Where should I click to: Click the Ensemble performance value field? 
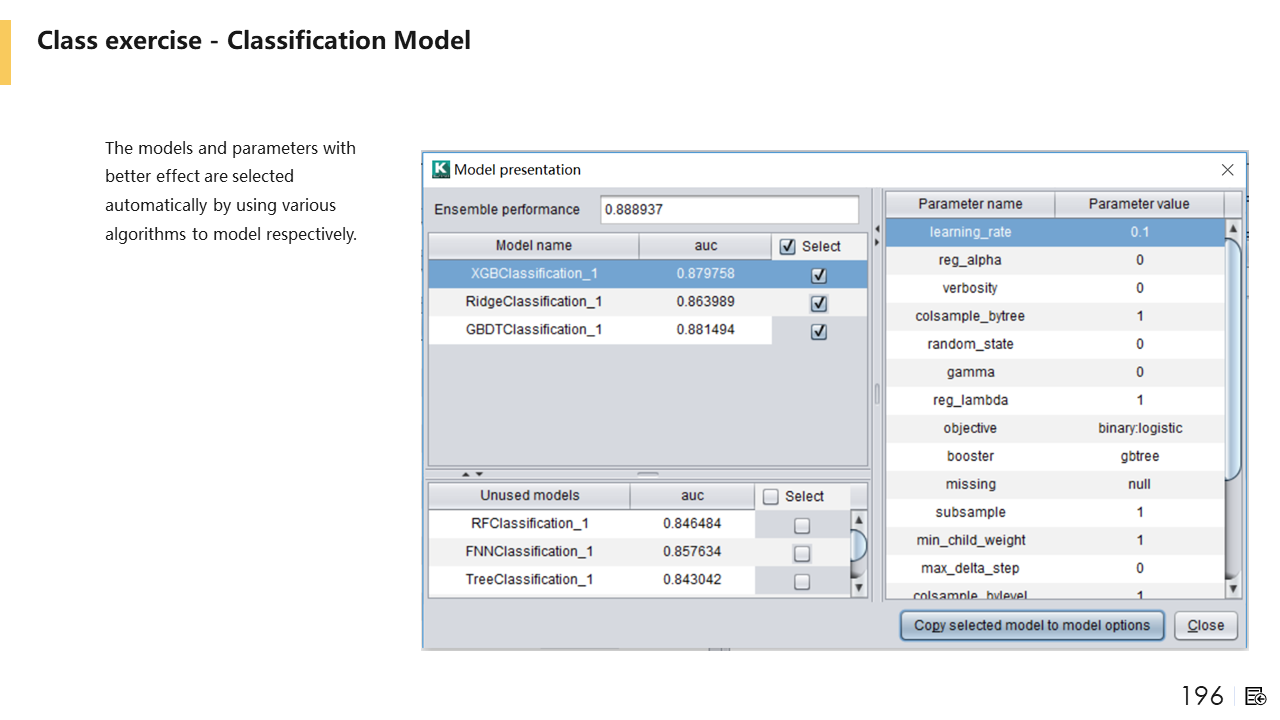(729, 210)
